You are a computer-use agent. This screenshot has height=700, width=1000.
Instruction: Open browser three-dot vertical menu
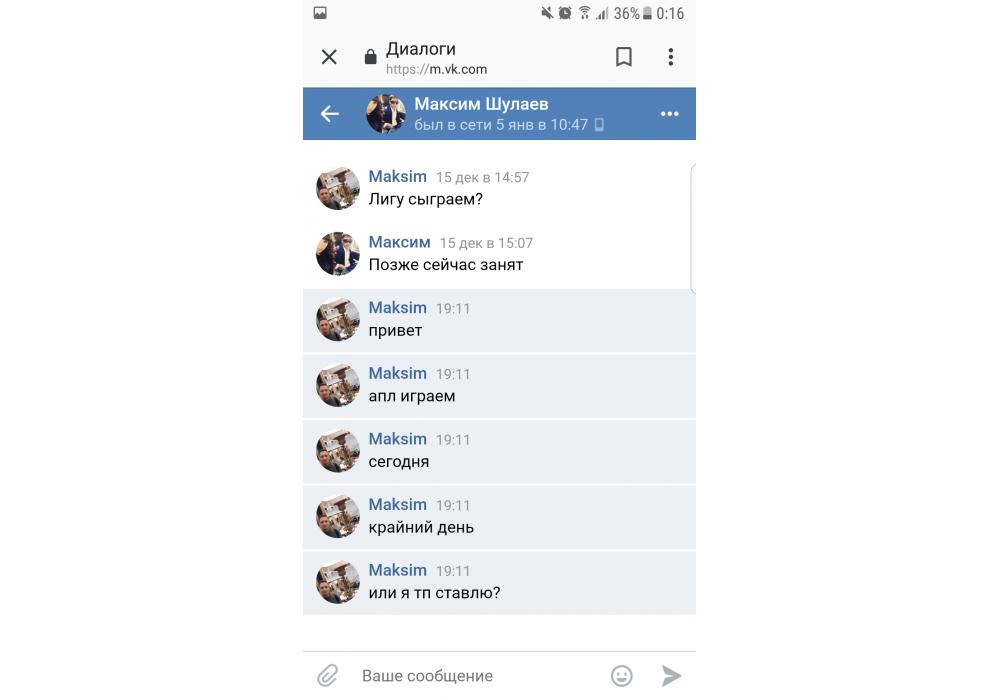coord(670,57)
